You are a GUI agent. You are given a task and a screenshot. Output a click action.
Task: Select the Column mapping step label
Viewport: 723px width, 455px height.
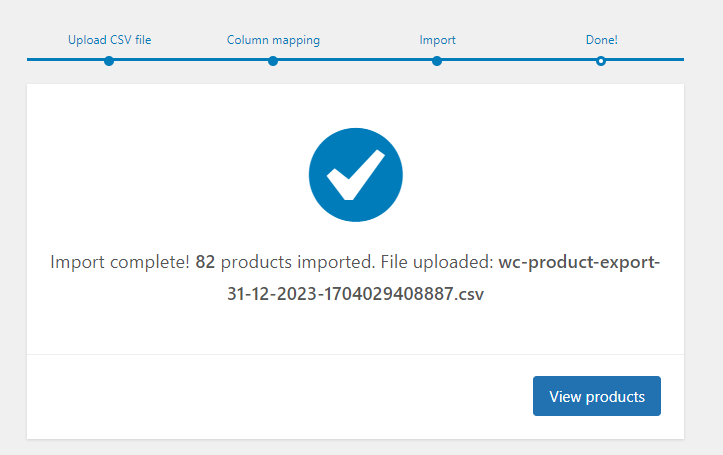(x=273, y=40)
